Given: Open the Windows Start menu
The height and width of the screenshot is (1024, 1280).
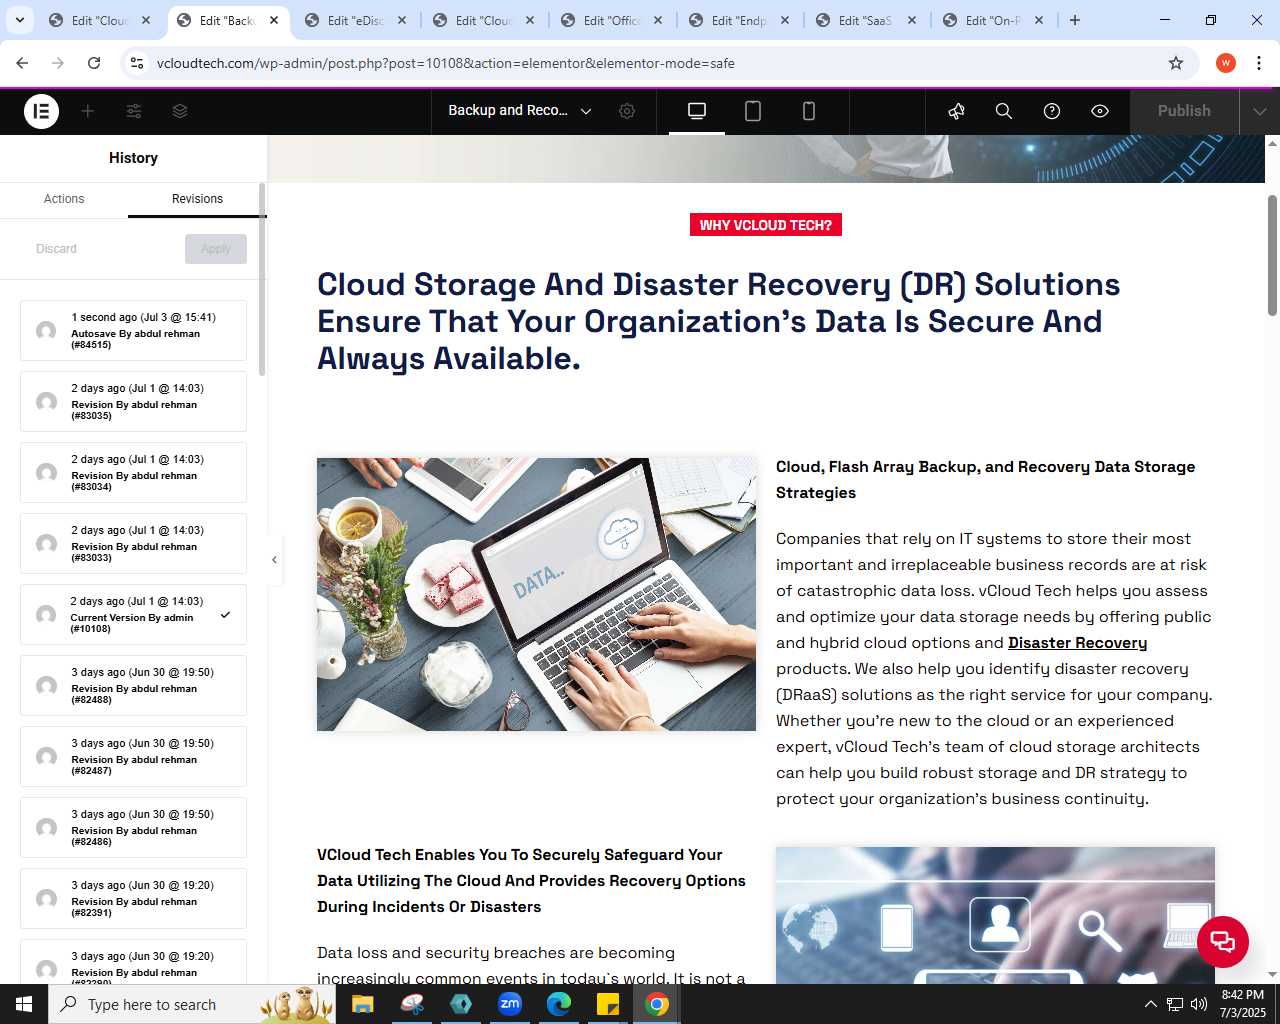Looking at the screenshot, I should tap(24, 1004).
